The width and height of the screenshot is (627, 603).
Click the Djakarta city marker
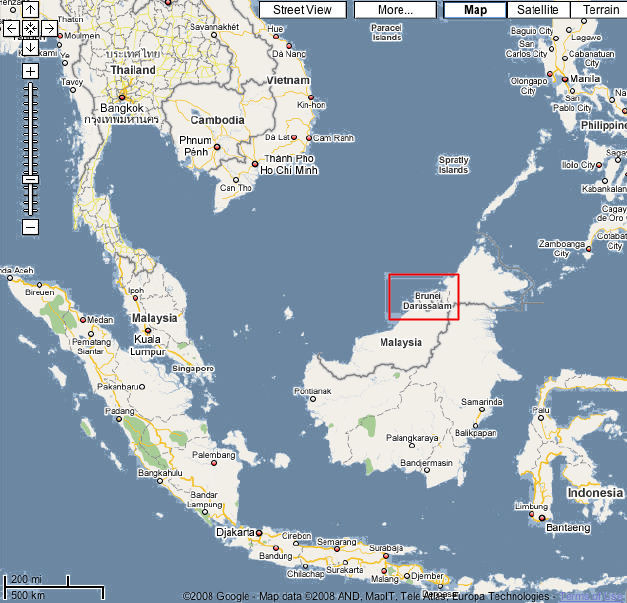tap(258, 532)
